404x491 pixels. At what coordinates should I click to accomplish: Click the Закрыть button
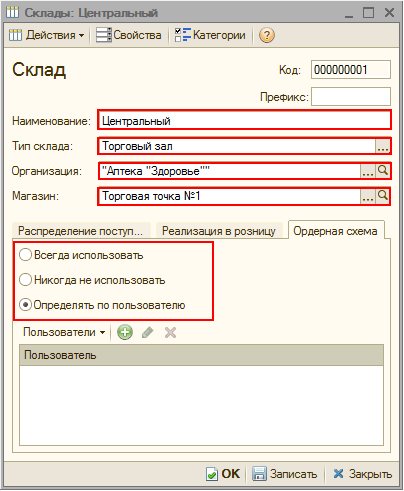pyautogui.click(x=363, y=474)
